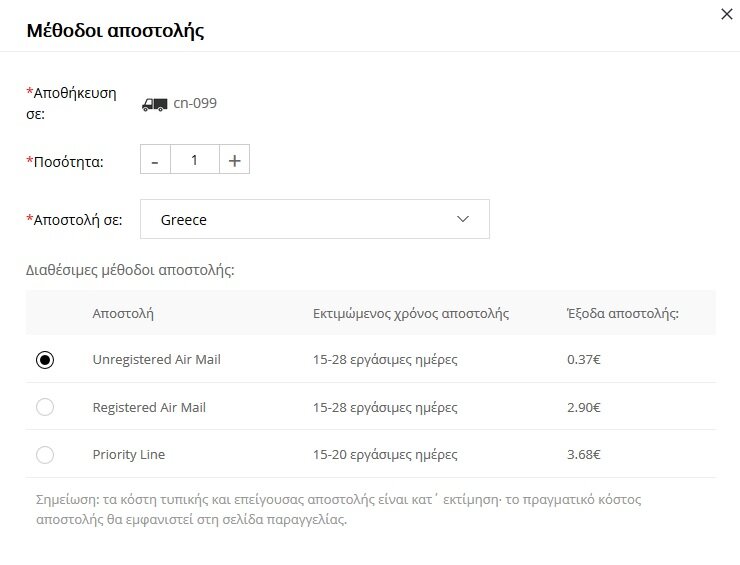Select the Unregistered Air Mail radio button
The width and height of the screenshot is (740, 565).
[45, 360]
